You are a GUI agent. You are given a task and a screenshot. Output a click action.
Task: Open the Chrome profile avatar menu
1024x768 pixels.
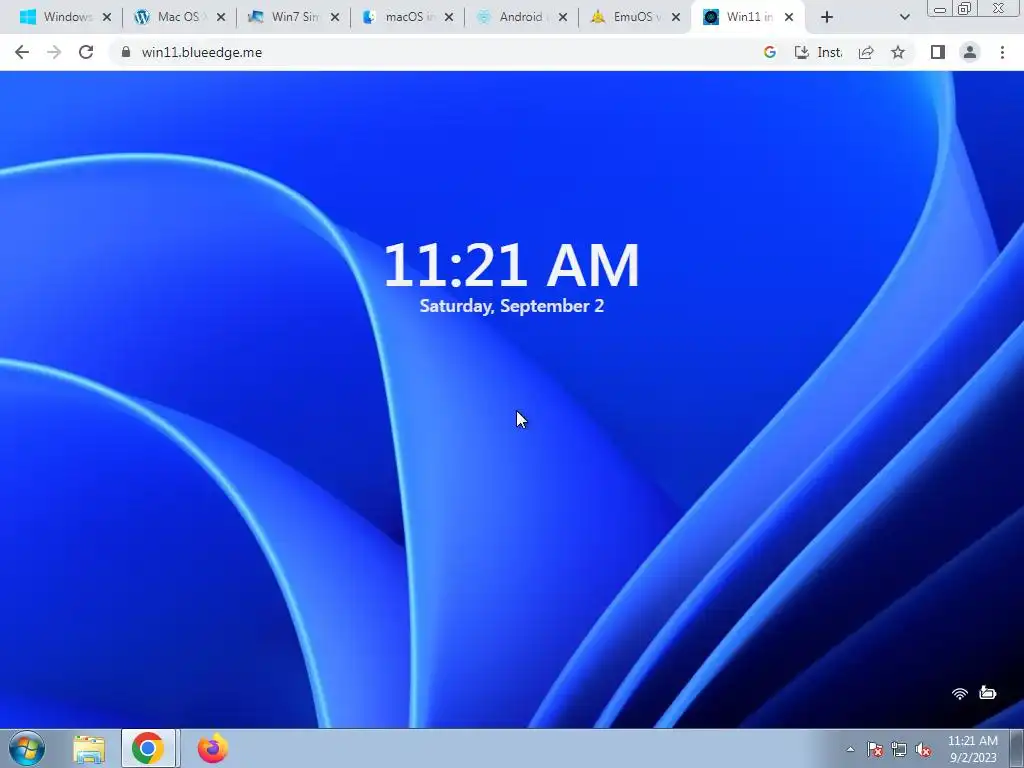[970, 52]
